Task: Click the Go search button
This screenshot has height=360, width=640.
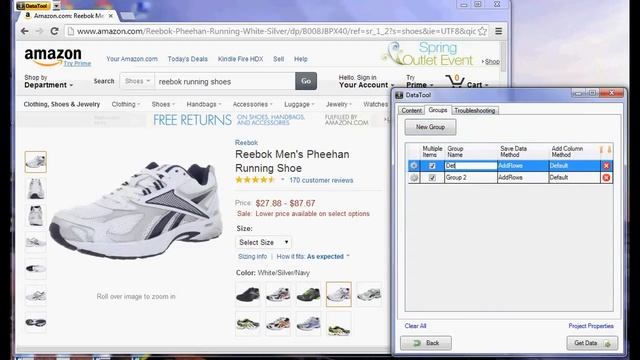Action: [x=306, y=81]
